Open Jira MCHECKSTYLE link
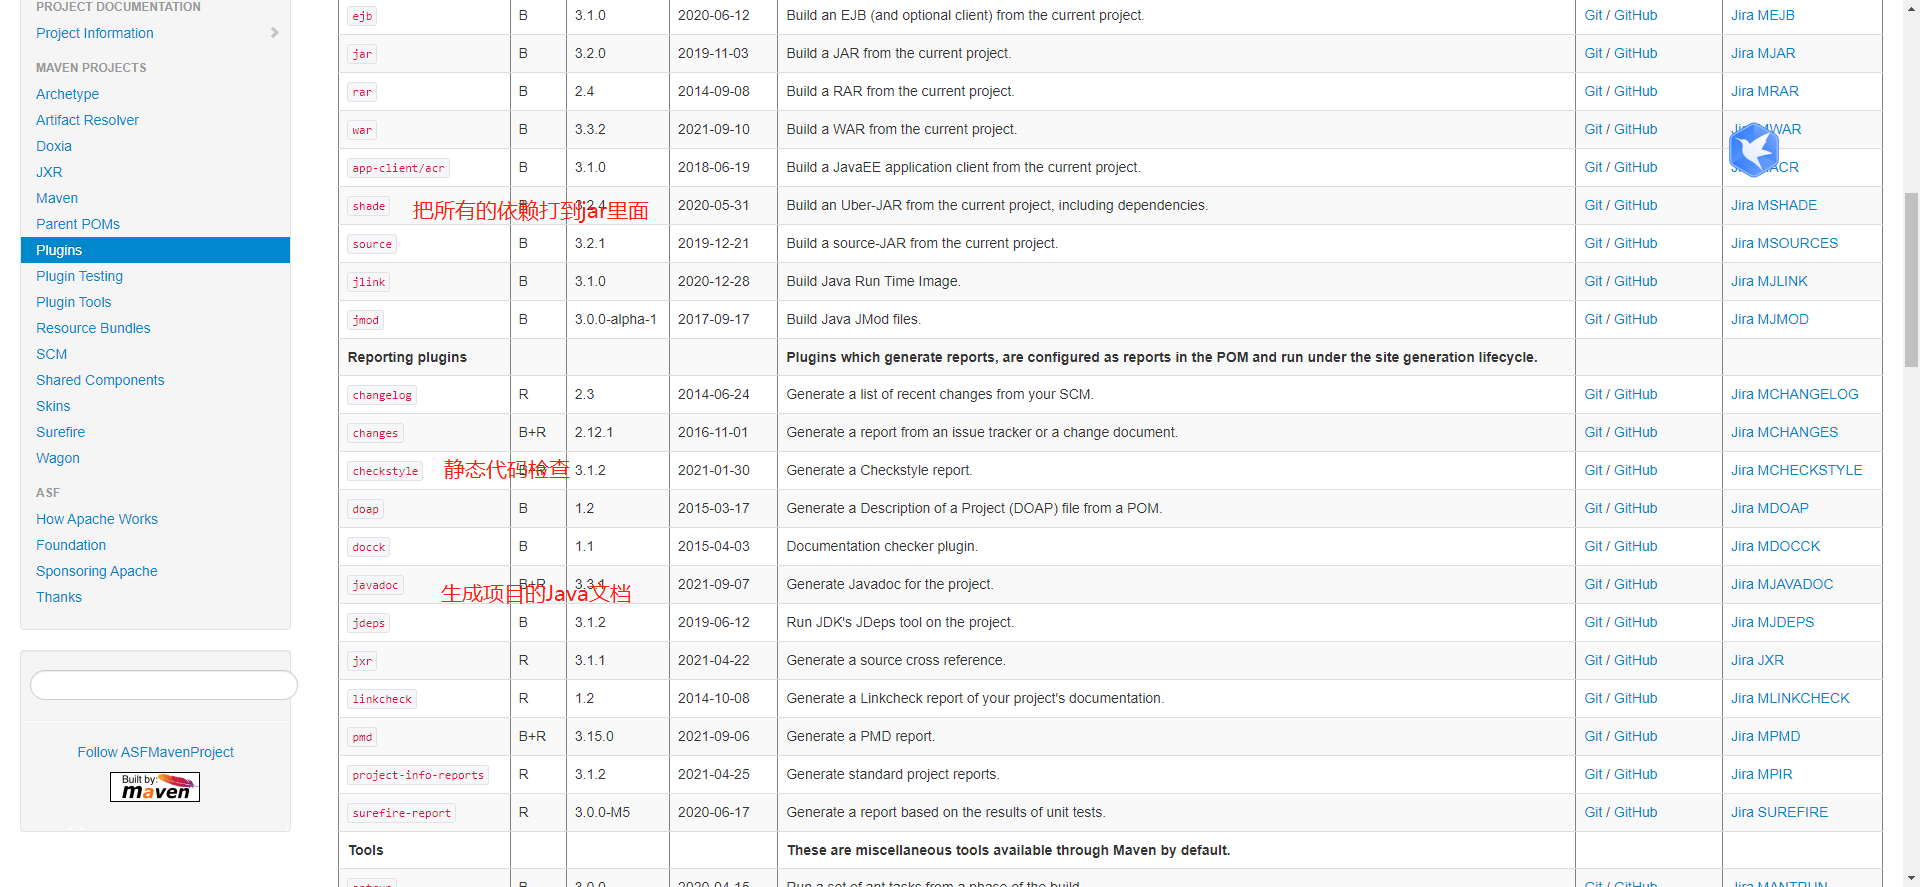 1797,470
